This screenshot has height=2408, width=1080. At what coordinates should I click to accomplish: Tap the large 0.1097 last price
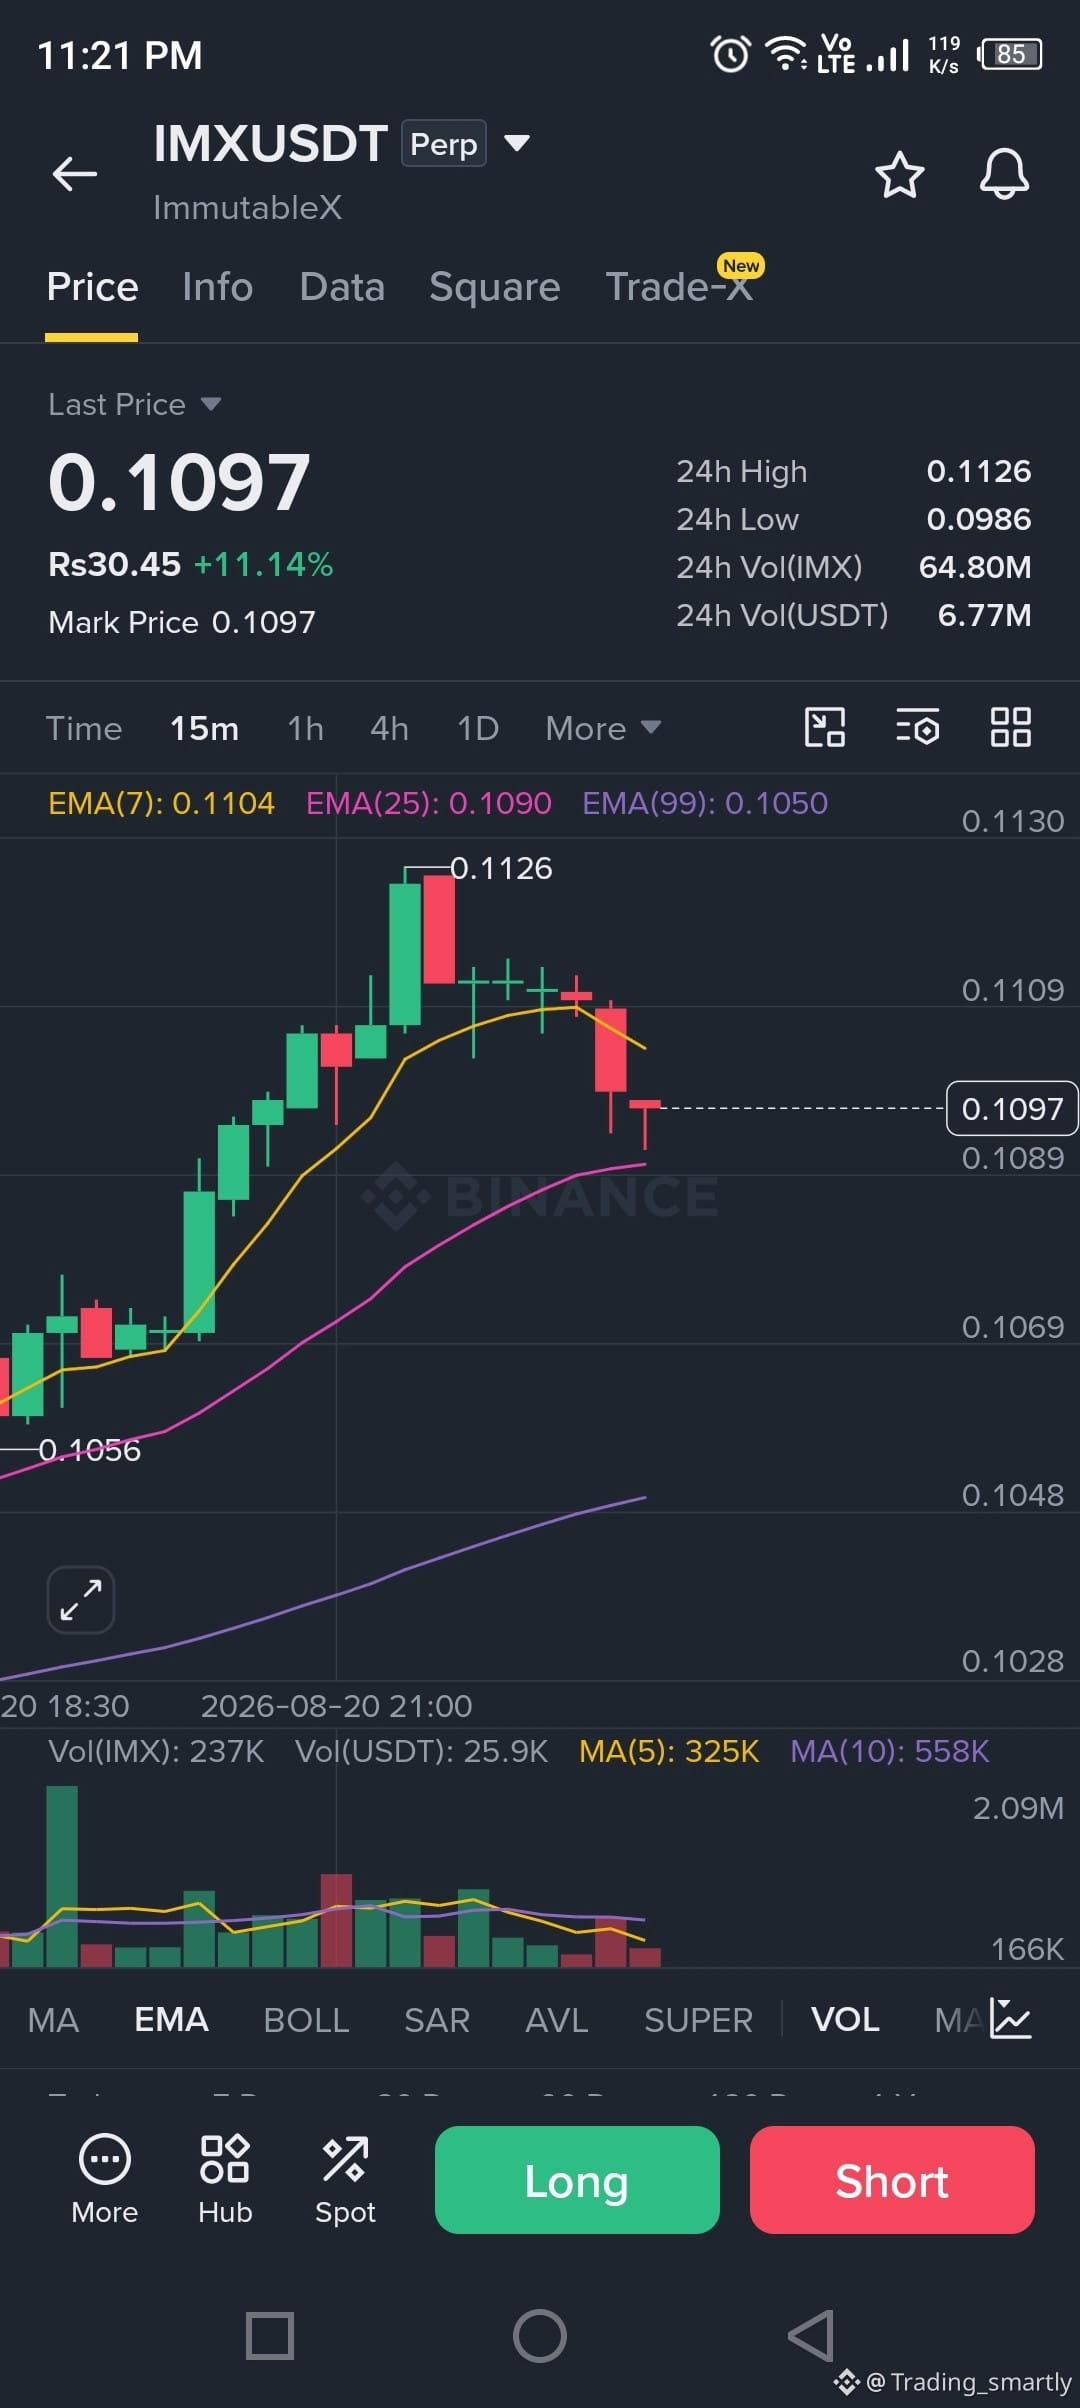pyautogui.click(x=179, y=482)
